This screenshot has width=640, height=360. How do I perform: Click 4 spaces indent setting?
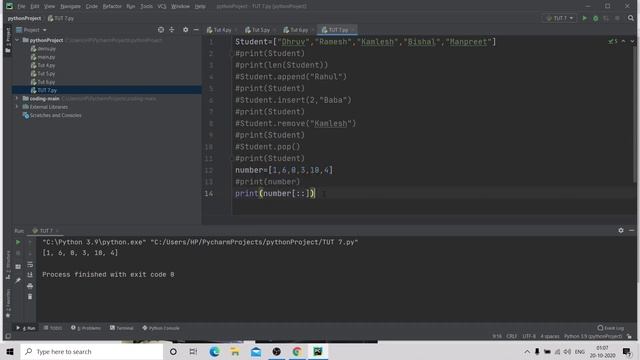tap(550, 336)
